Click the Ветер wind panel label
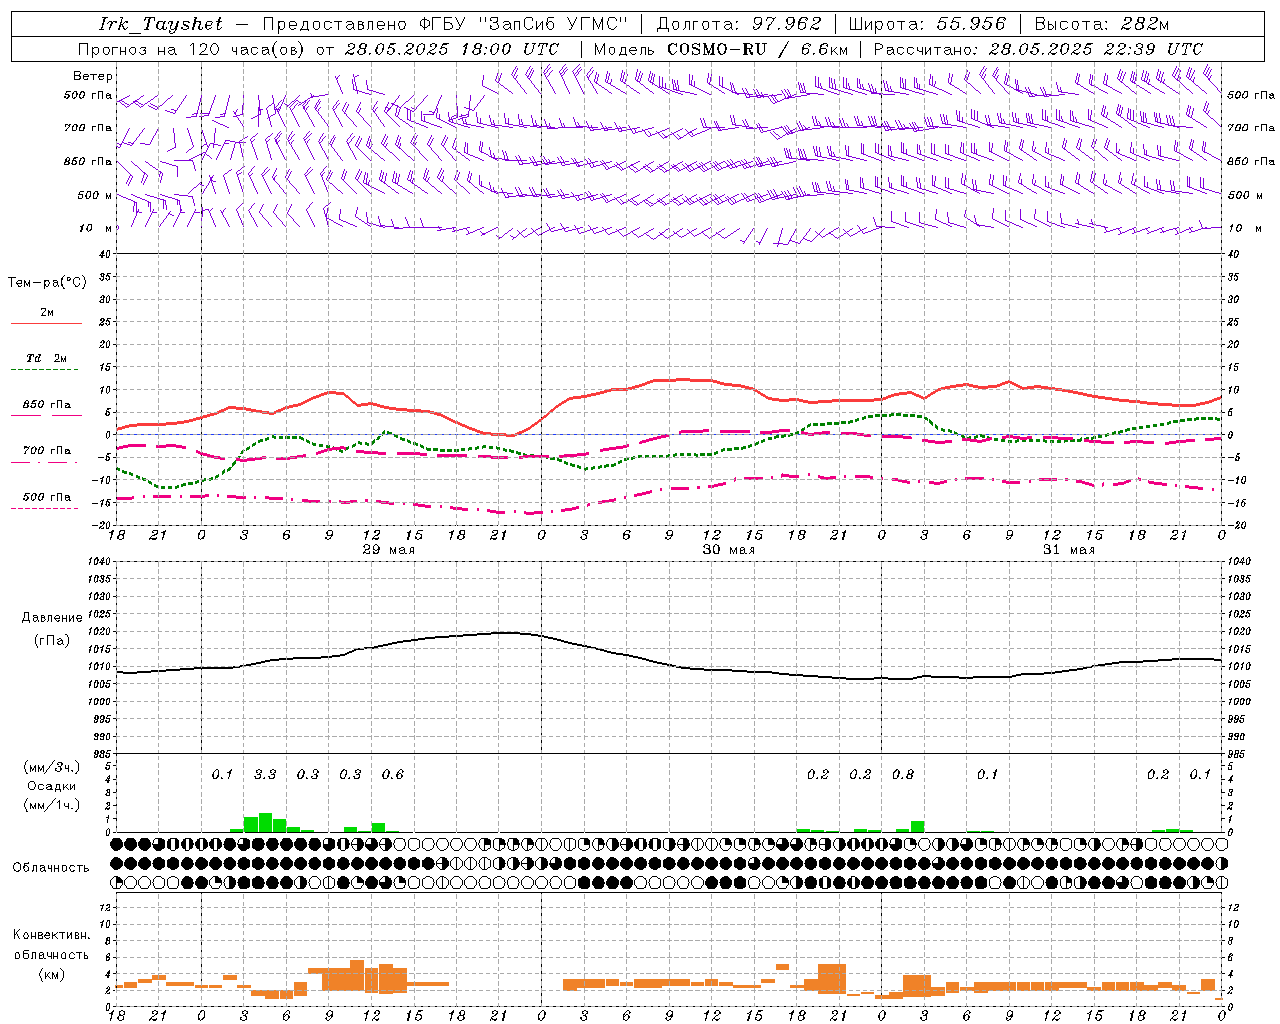This screenshot has width=1280, height=1024. coord(93,76)
